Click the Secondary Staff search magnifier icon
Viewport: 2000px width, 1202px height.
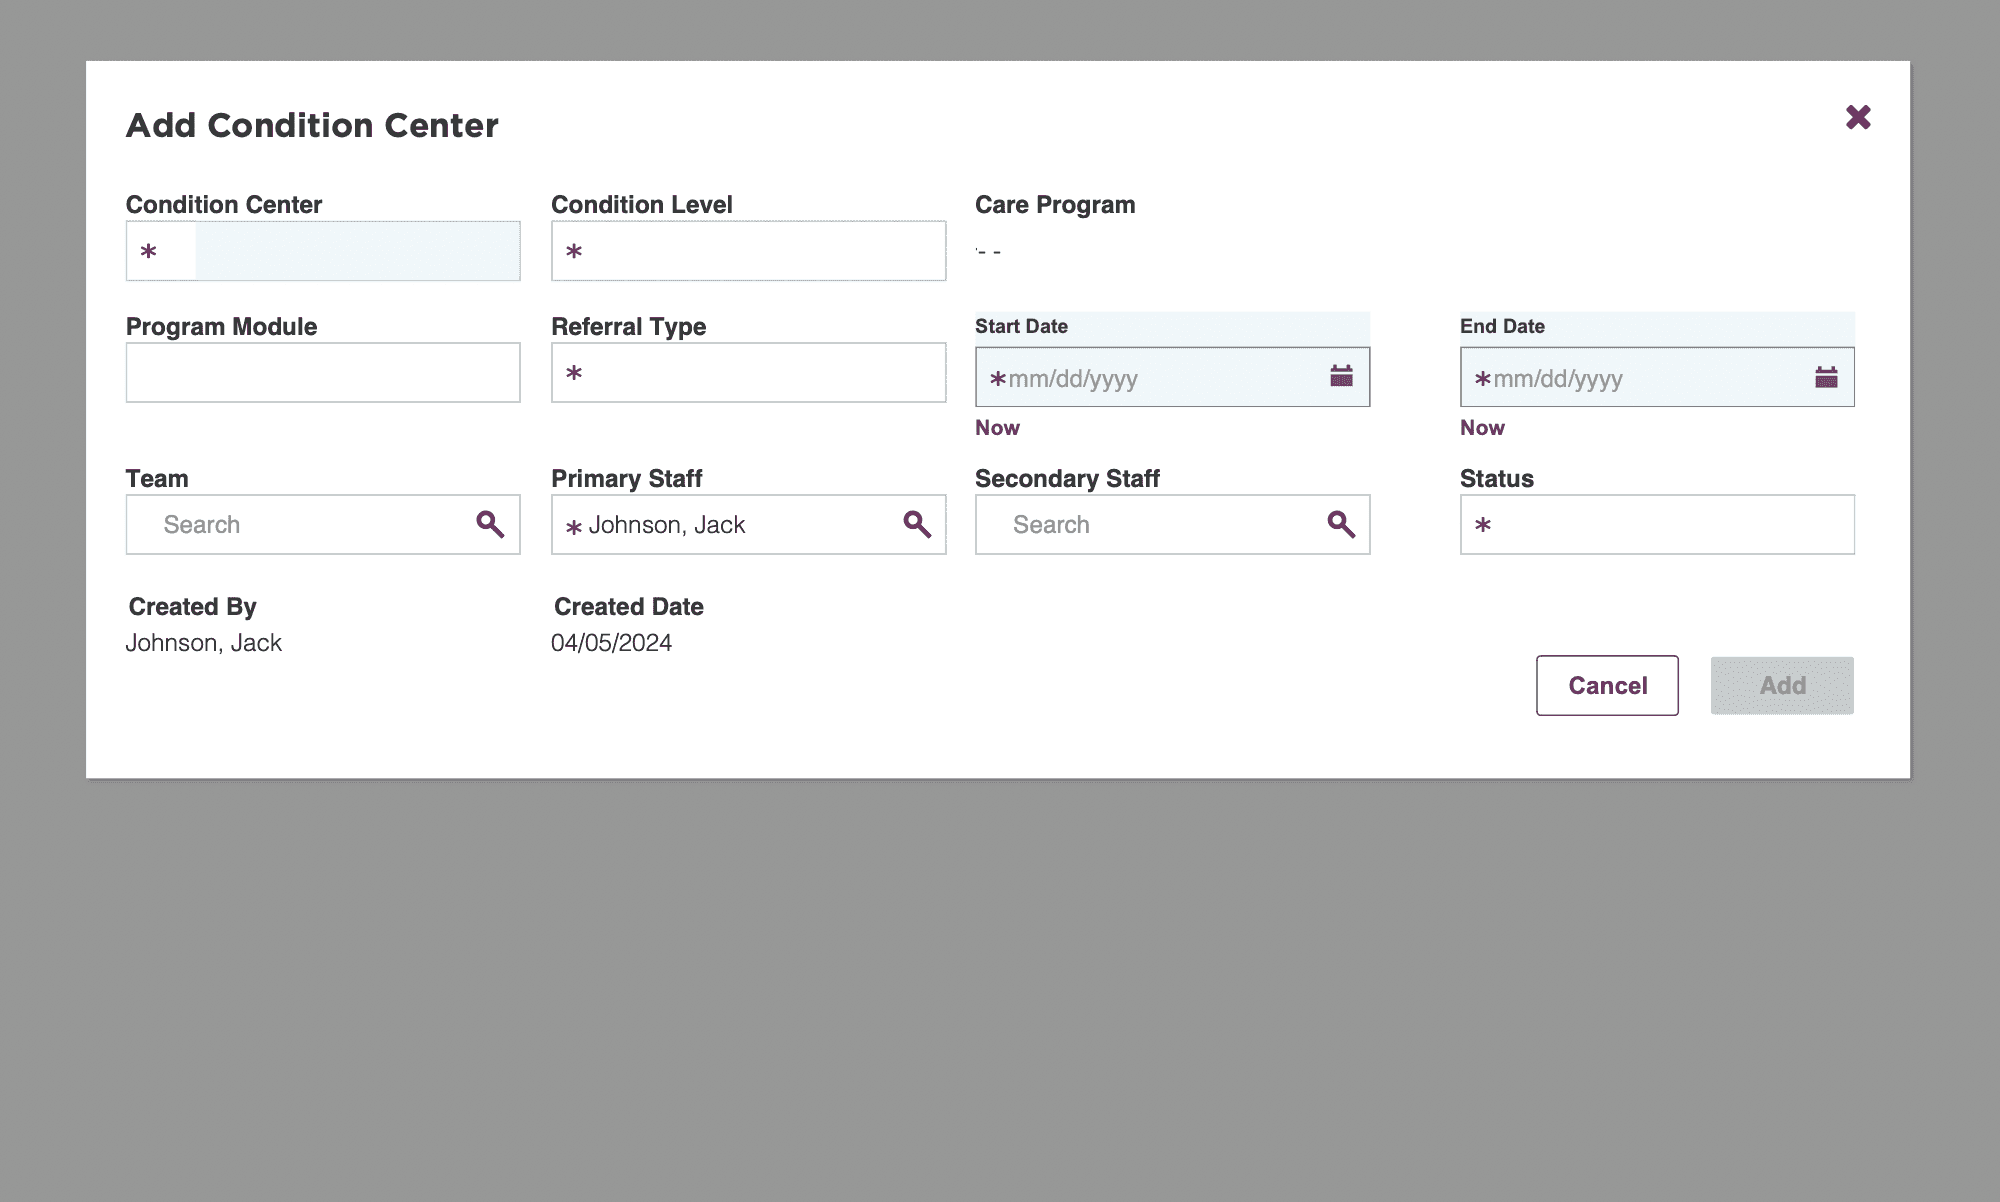coord(1341,524)
